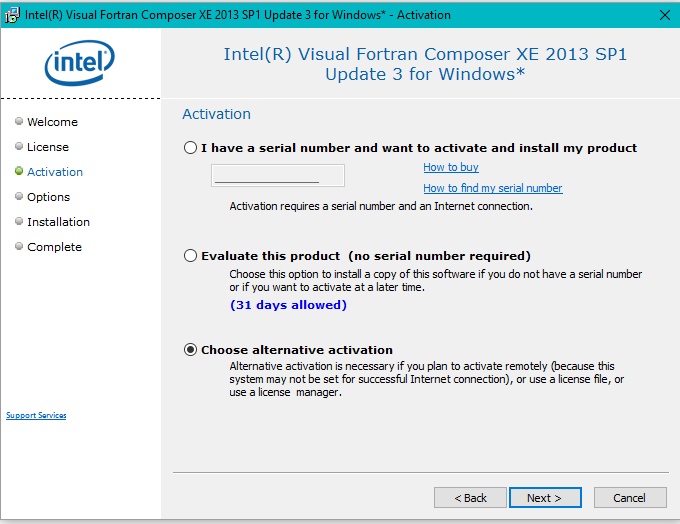Viewport: 680px width, 524px height.
Task: Click the Intel logo
Action: (80, 63)
